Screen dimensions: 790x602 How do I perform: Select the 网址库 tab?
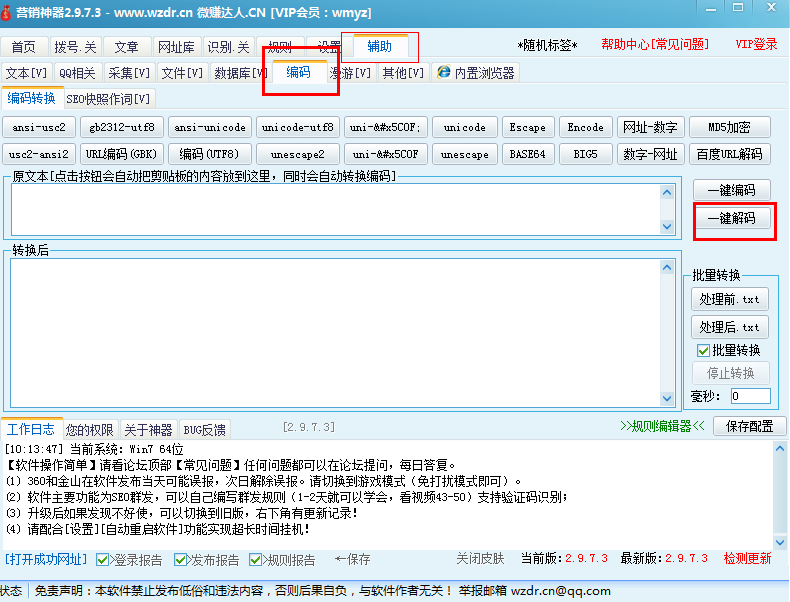[176, 47]
